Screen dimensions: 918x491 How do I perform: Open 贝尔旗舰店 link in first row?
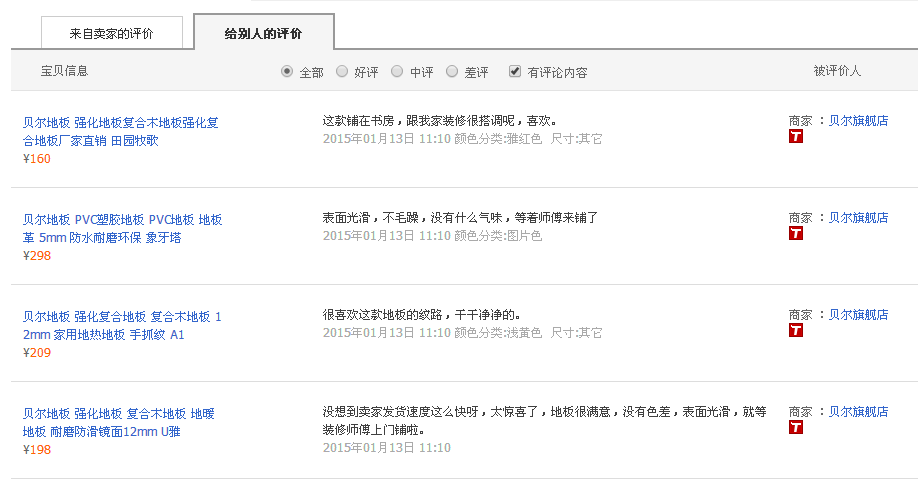tap(858, 121)
